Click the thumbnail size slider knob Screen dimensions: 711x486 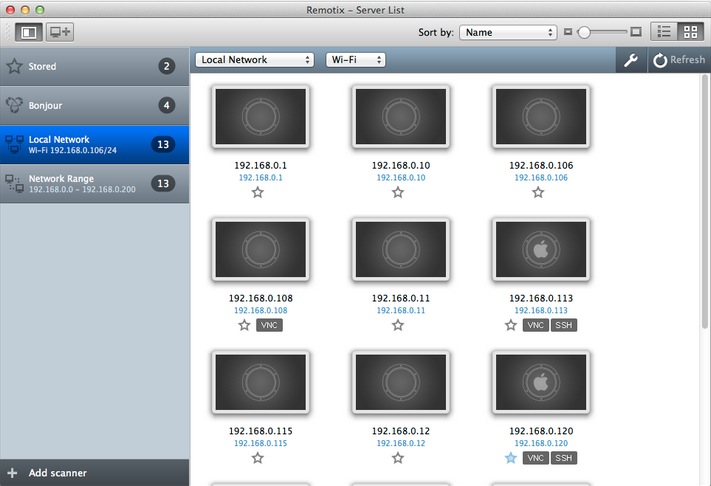[583, 32]
